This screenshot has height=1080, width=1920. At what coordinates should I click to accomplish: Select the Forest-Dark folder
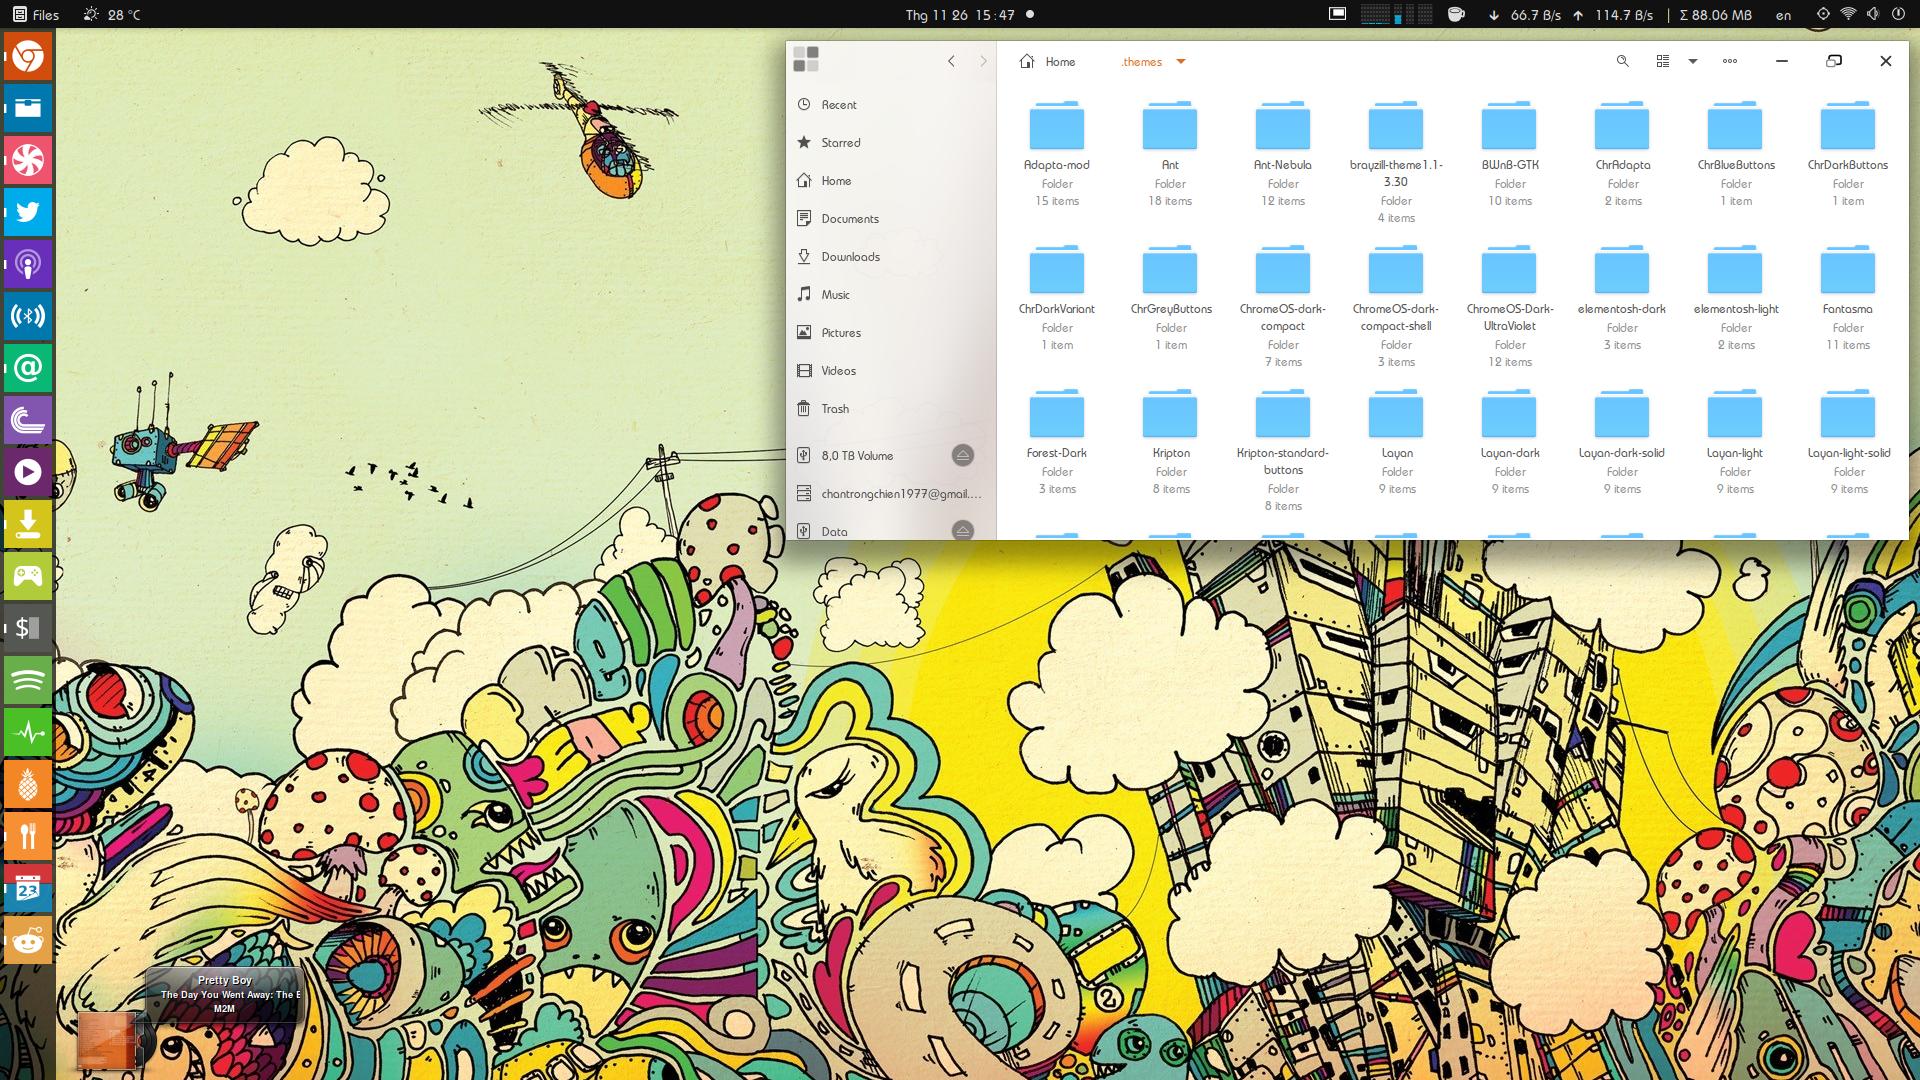[x=1057, y=441]
